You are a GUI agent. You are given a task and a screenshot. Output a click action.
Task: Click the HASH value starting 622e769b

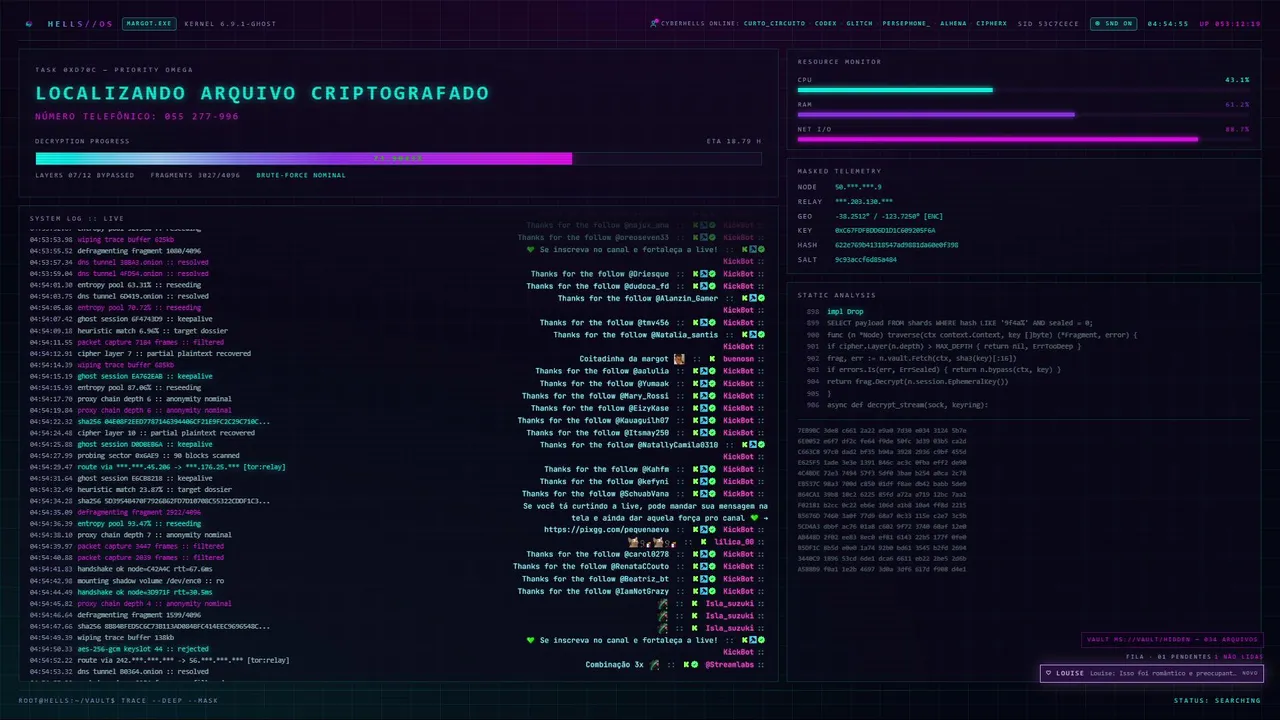(x=896, y=245)
